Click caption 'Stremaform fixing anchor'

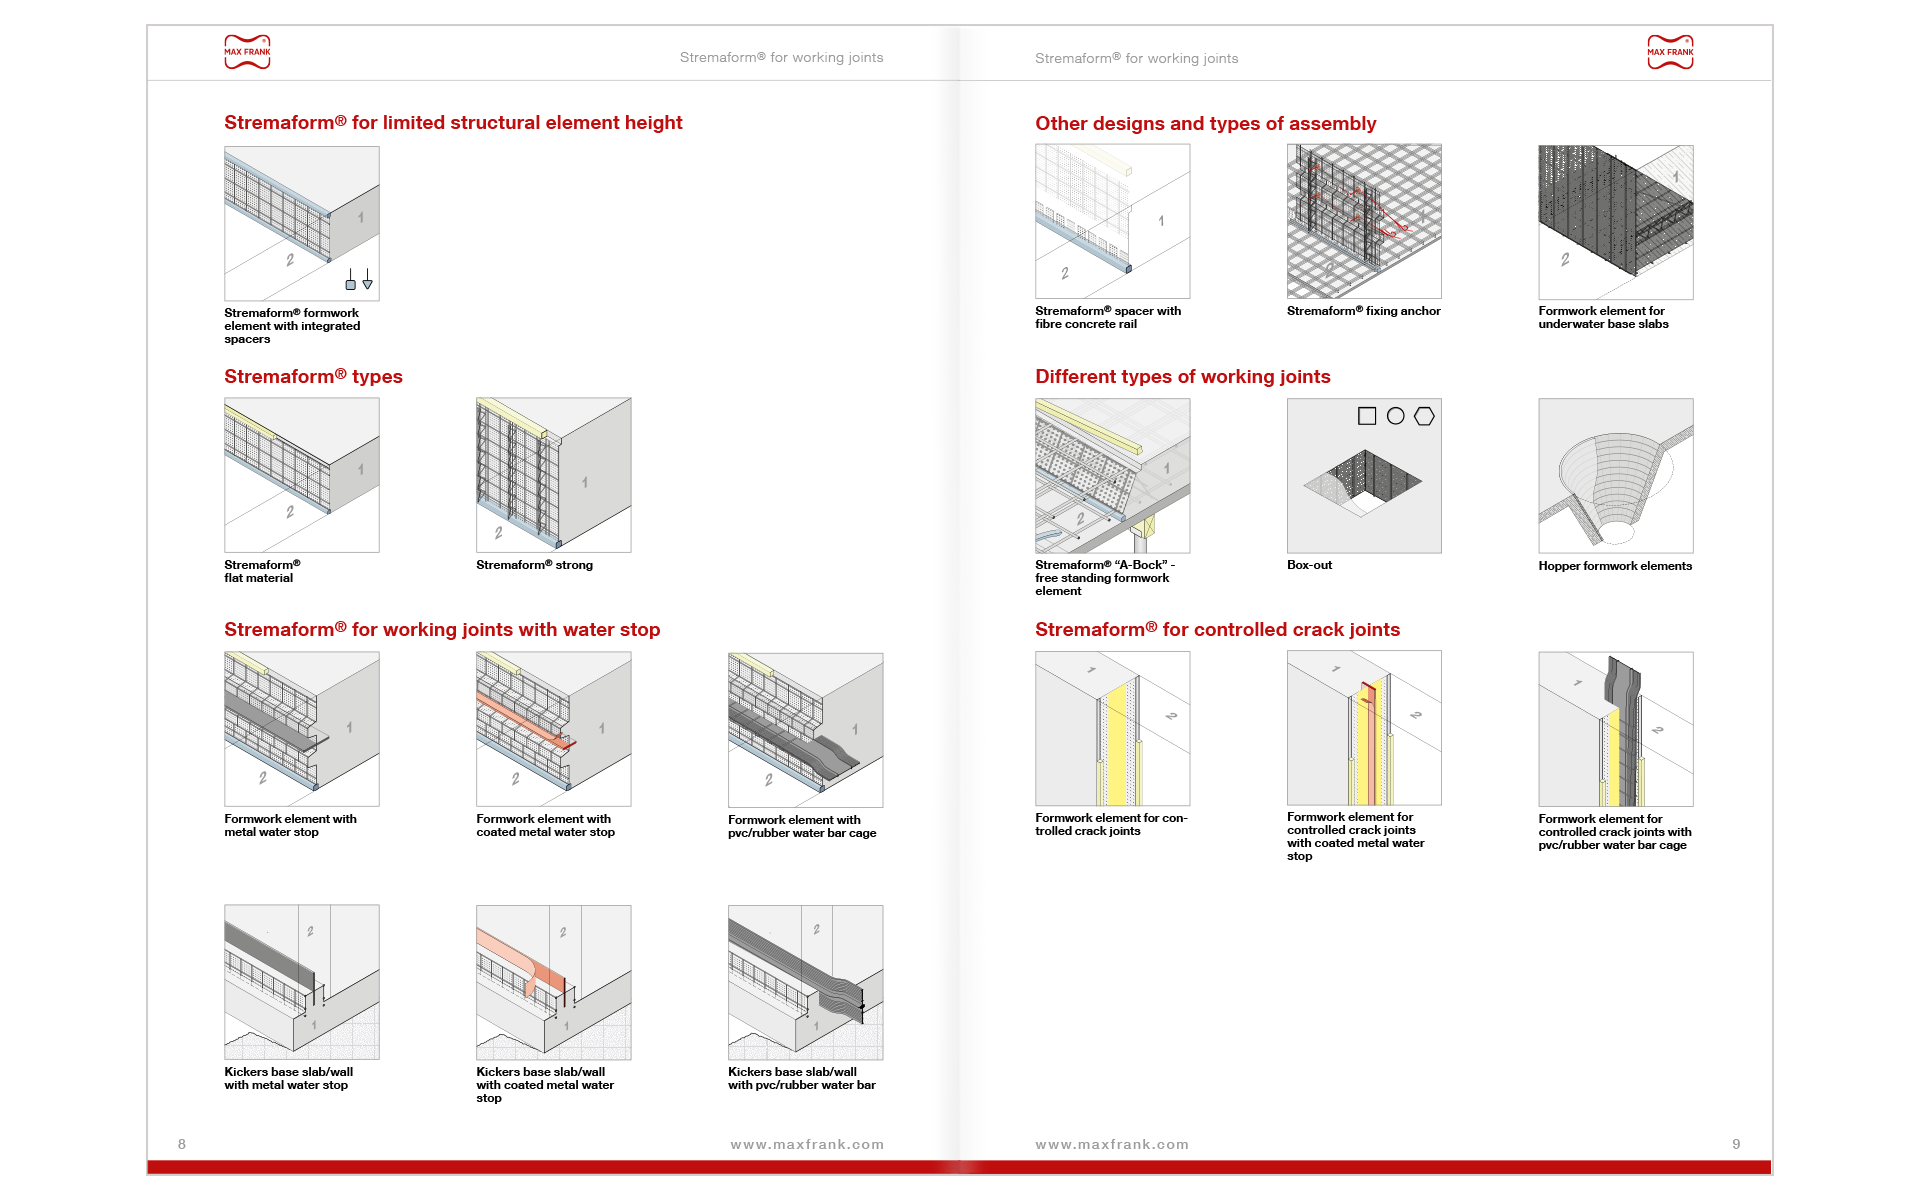click(1363, 311)
